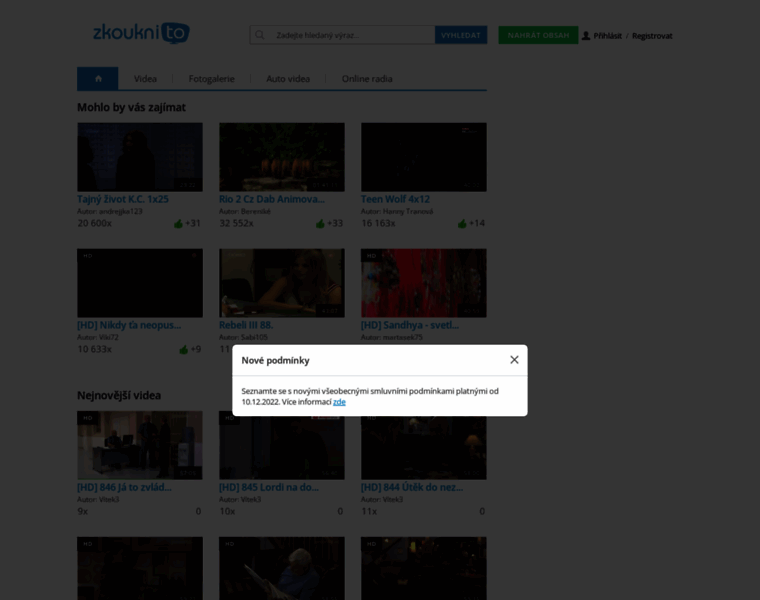
Task: Click author martasek75
Action: (403, 337)
